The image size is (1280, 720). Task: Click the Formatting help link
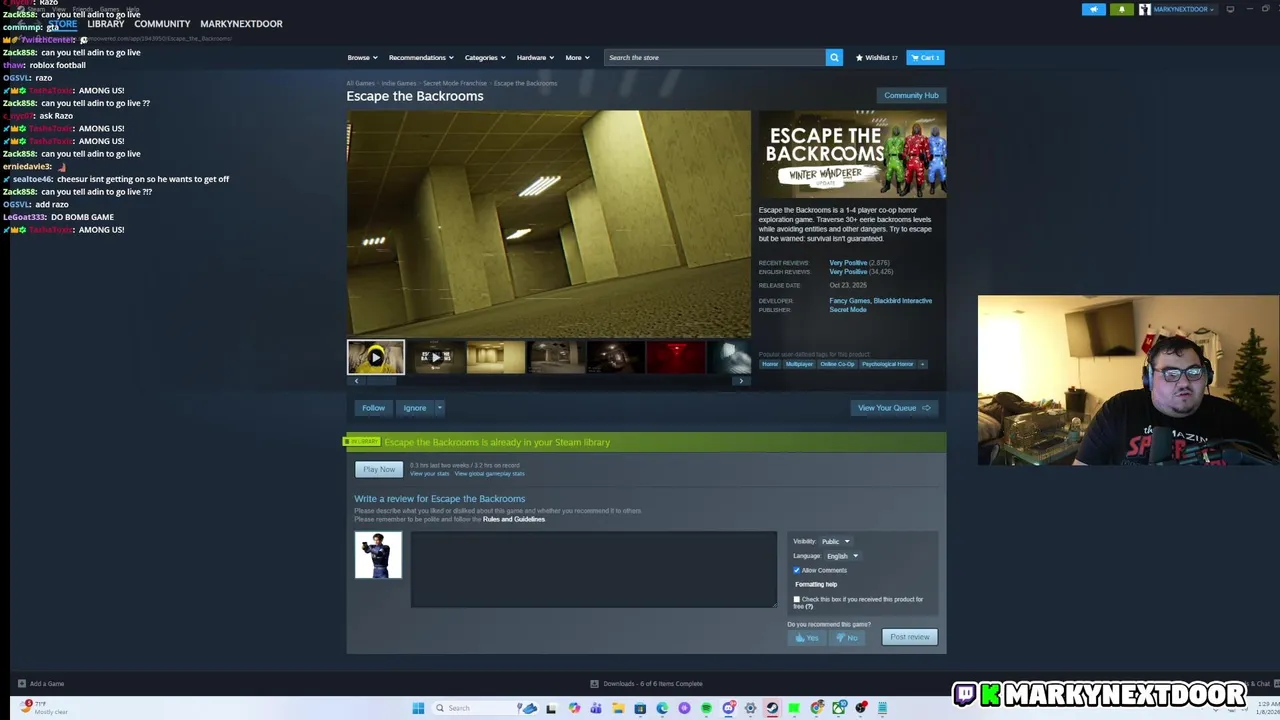(816, 584)
